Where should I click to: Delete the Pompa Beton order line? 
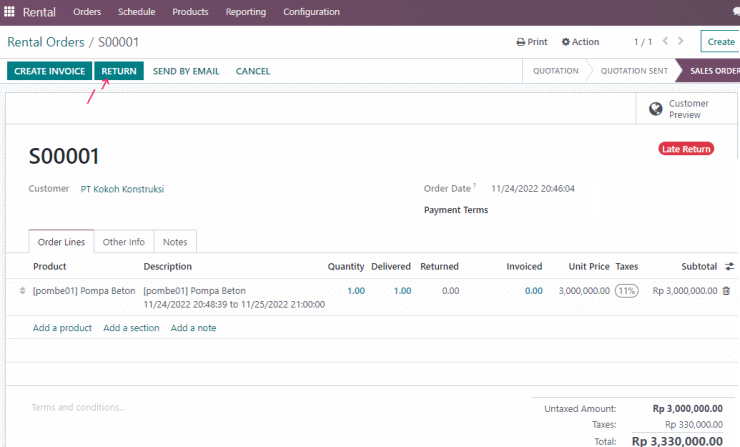pos(726,291)
